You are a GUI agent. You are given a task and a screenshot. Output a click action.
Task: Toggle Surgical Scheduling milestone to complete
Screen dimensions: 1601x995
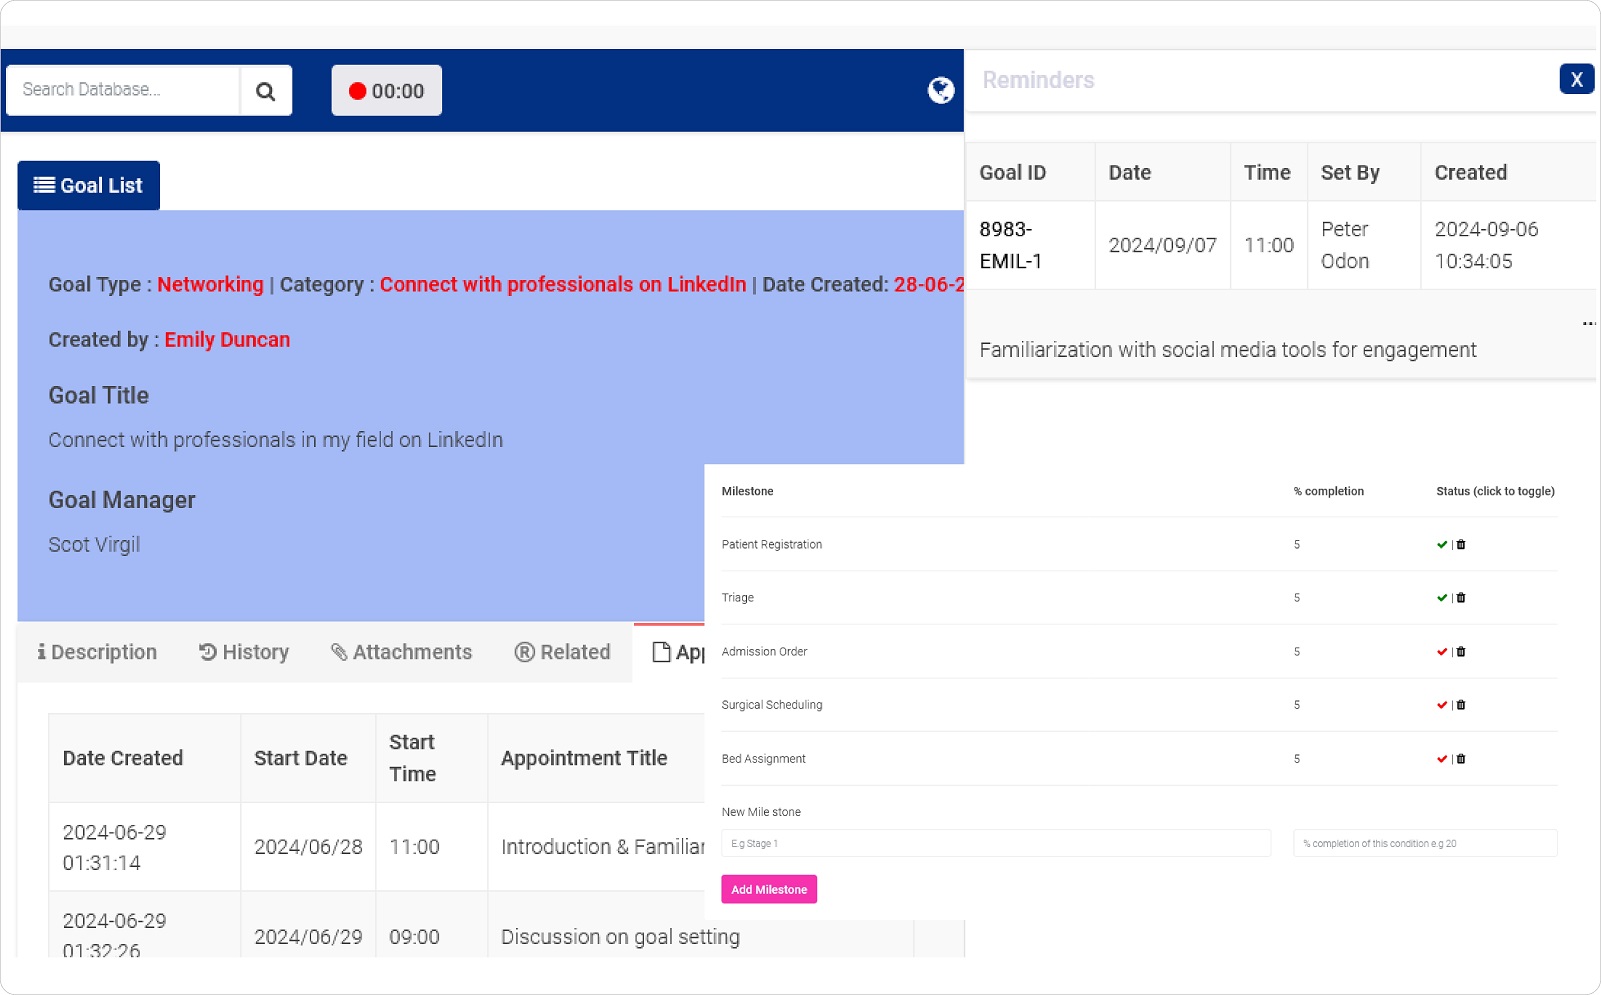pyautogui.click(x=1440, y=704)
